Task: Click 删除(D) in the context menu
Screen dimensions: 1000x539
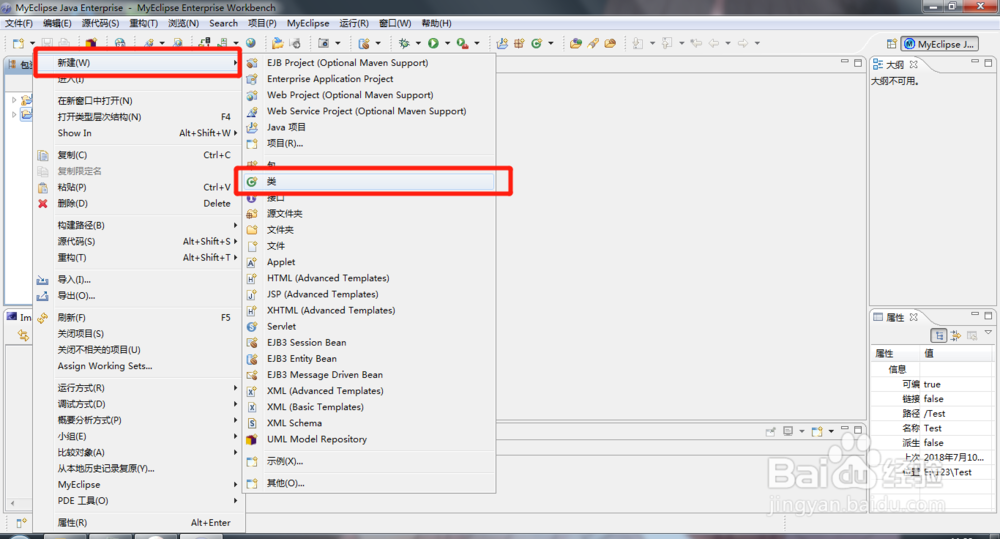Action: (x=137, y=203)
